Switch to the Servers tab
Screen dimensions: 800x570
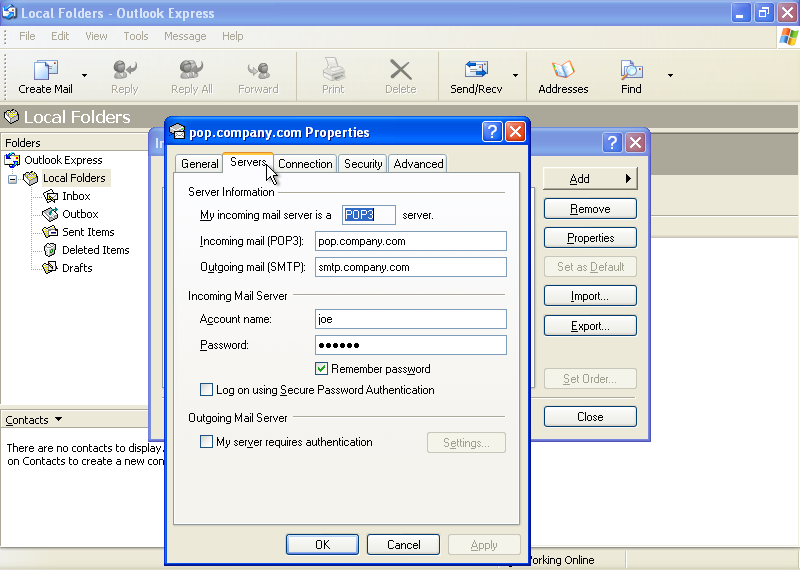(x=248, y=162)
